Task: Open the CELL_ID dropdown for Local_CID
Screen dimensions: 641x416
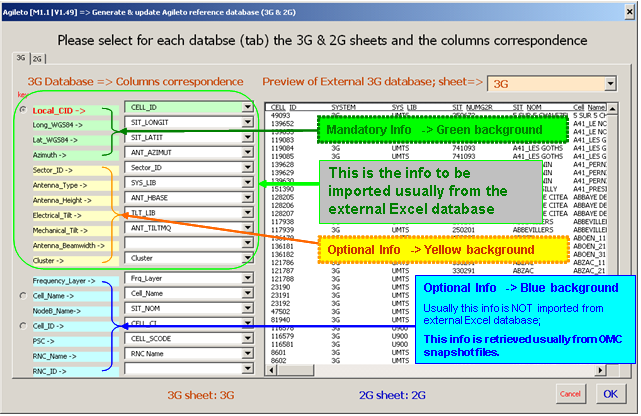Action: tap(247, 106)
